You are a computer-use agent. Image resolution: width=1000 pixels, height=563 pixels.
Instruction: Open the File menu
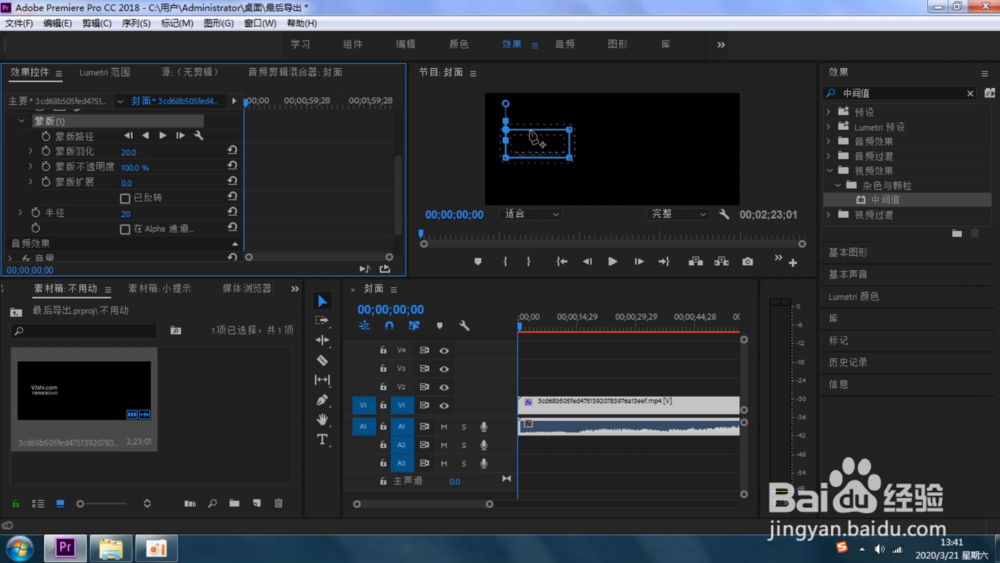tap(19, 23)
